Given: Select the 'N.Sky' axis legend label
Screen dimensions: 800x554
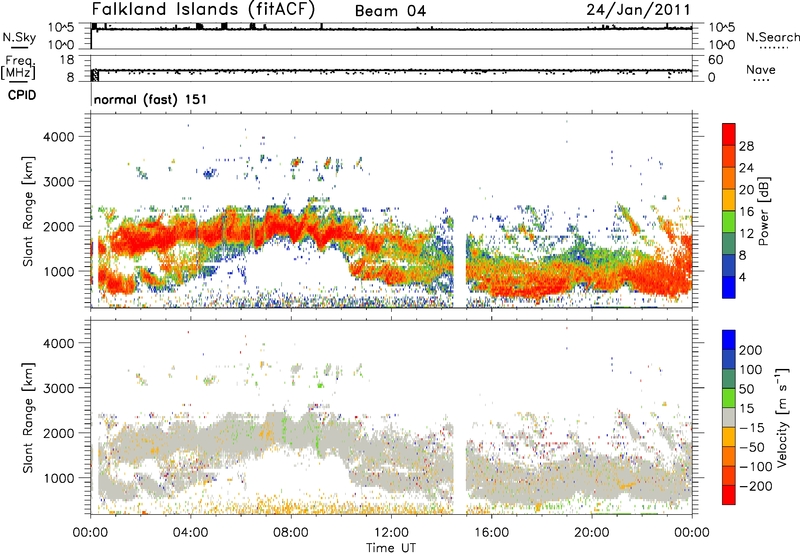Looking at the screenshot, I should (19, 37).
